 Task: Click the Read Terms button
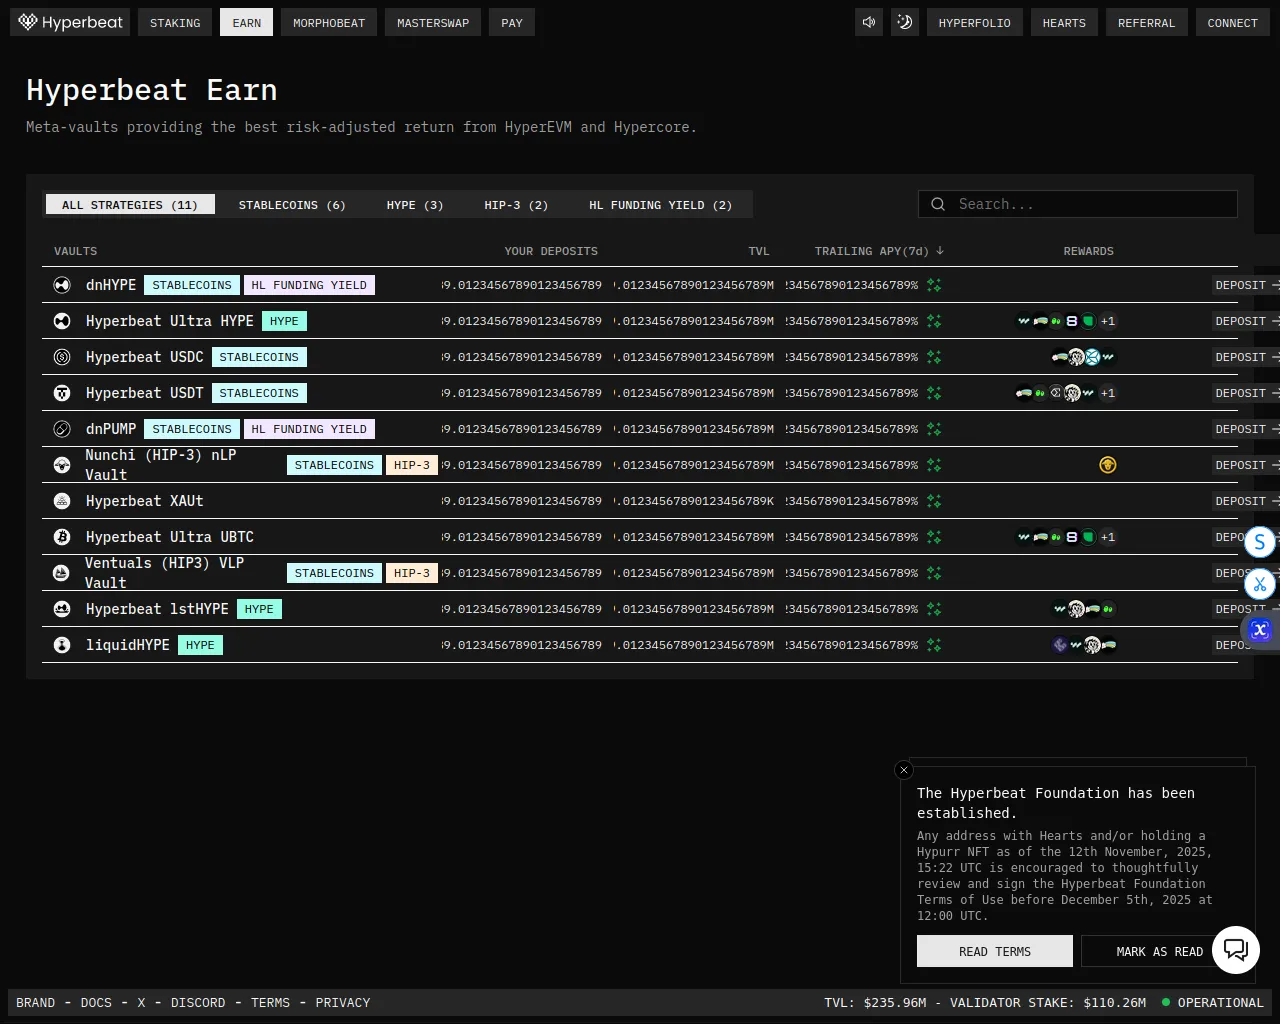995,951
